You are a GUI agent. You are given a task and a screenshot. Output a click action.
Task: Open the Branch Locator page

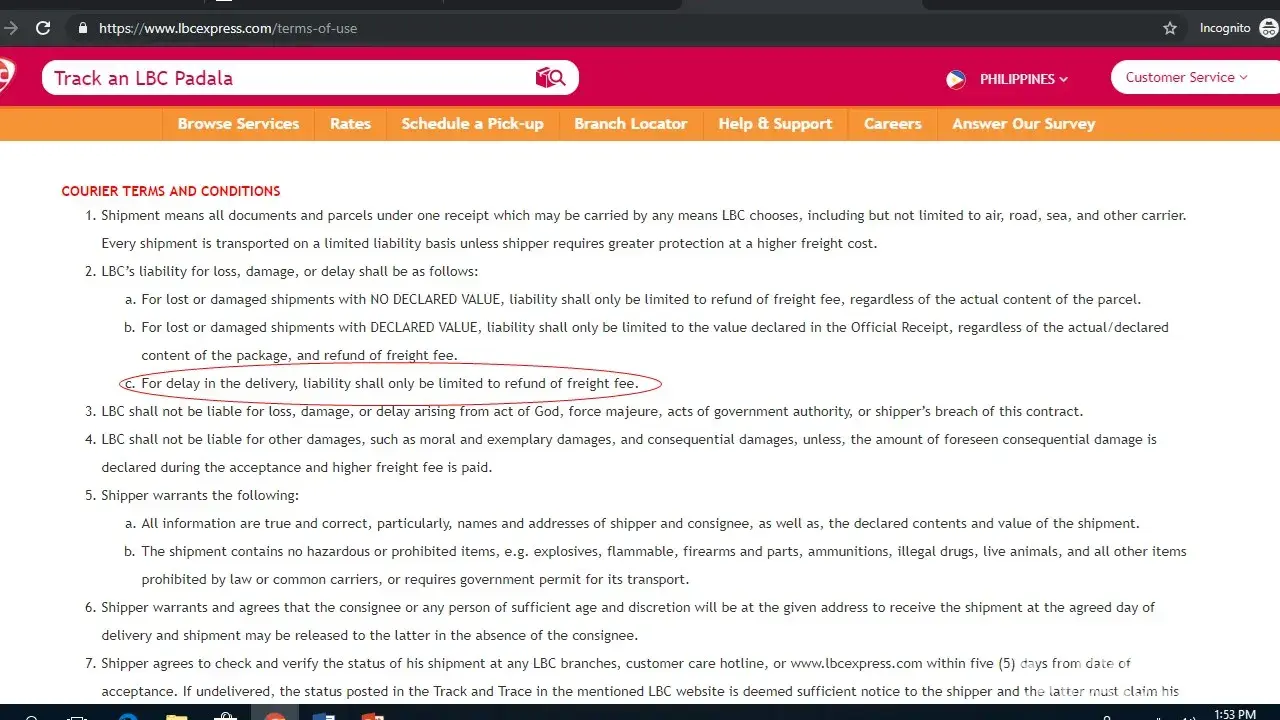[x=630, y=124]
